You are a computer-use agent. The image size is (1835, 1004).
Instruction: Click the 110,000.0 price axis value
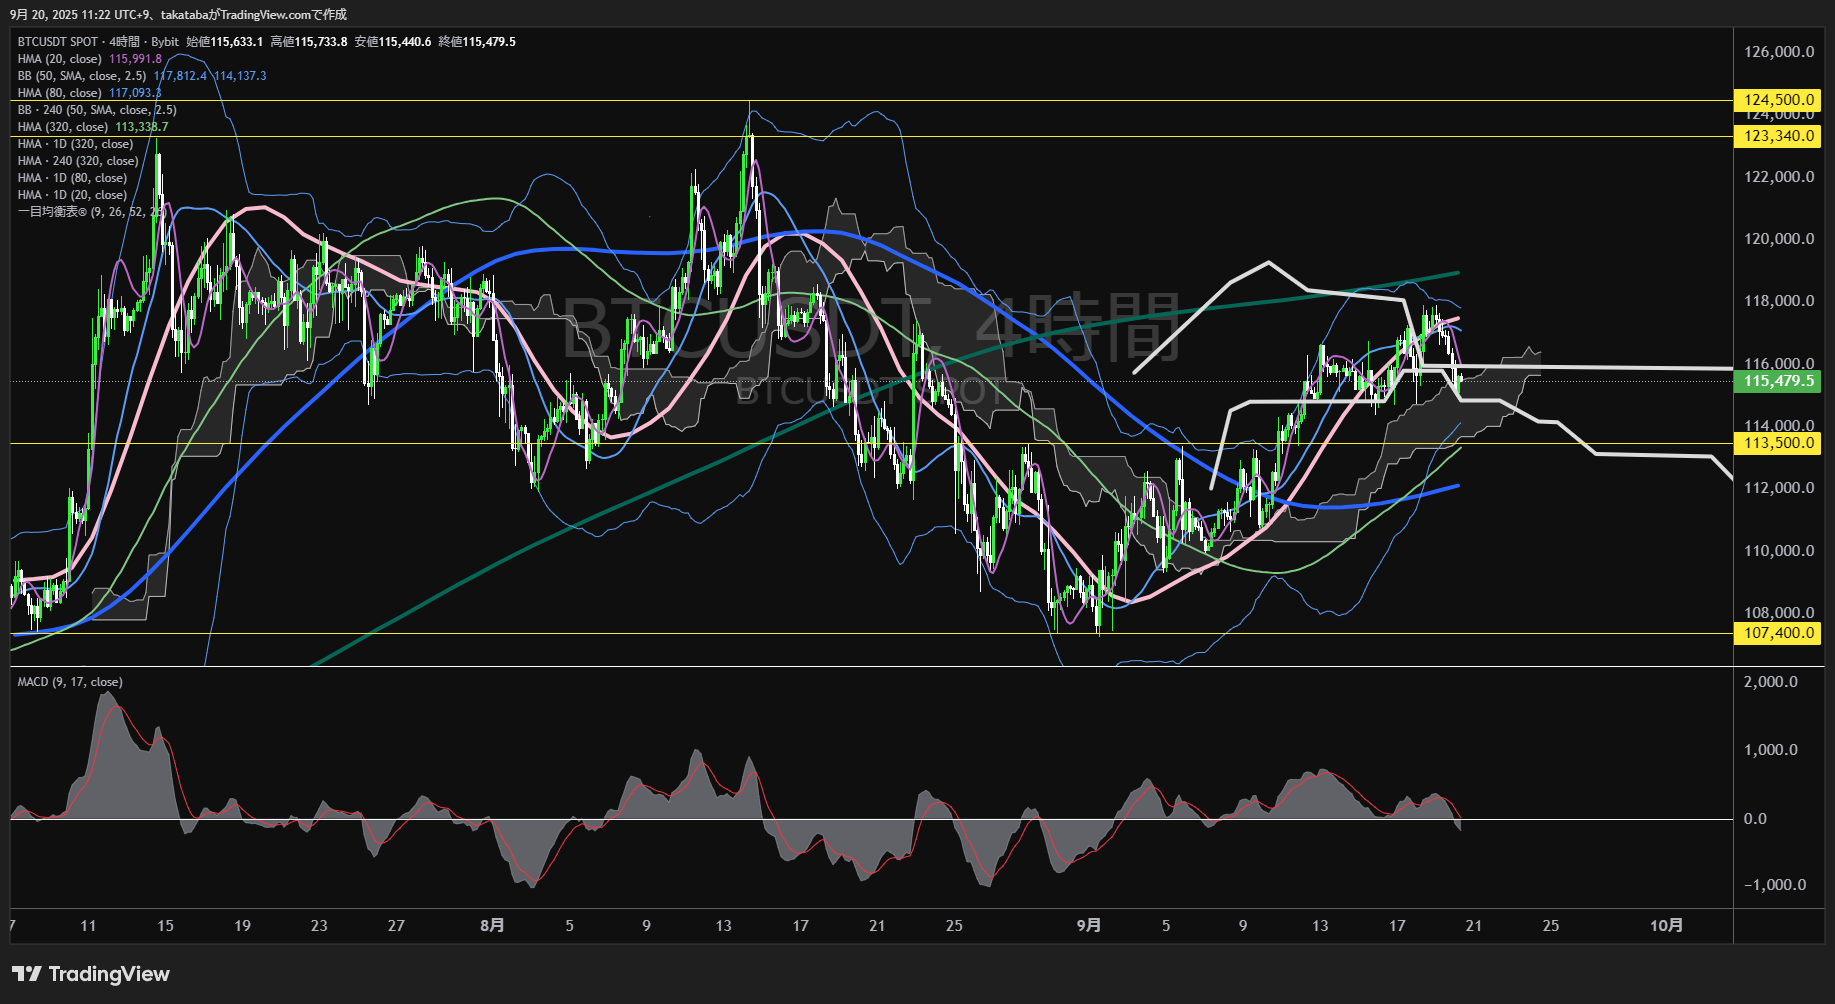pyautogui.click(x=1779, y=551)
